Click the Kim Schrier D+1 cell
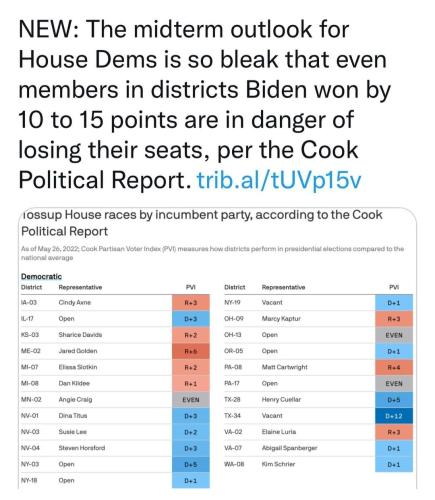The height and width of the screenshot is (500, 435). tap(394, 464)
